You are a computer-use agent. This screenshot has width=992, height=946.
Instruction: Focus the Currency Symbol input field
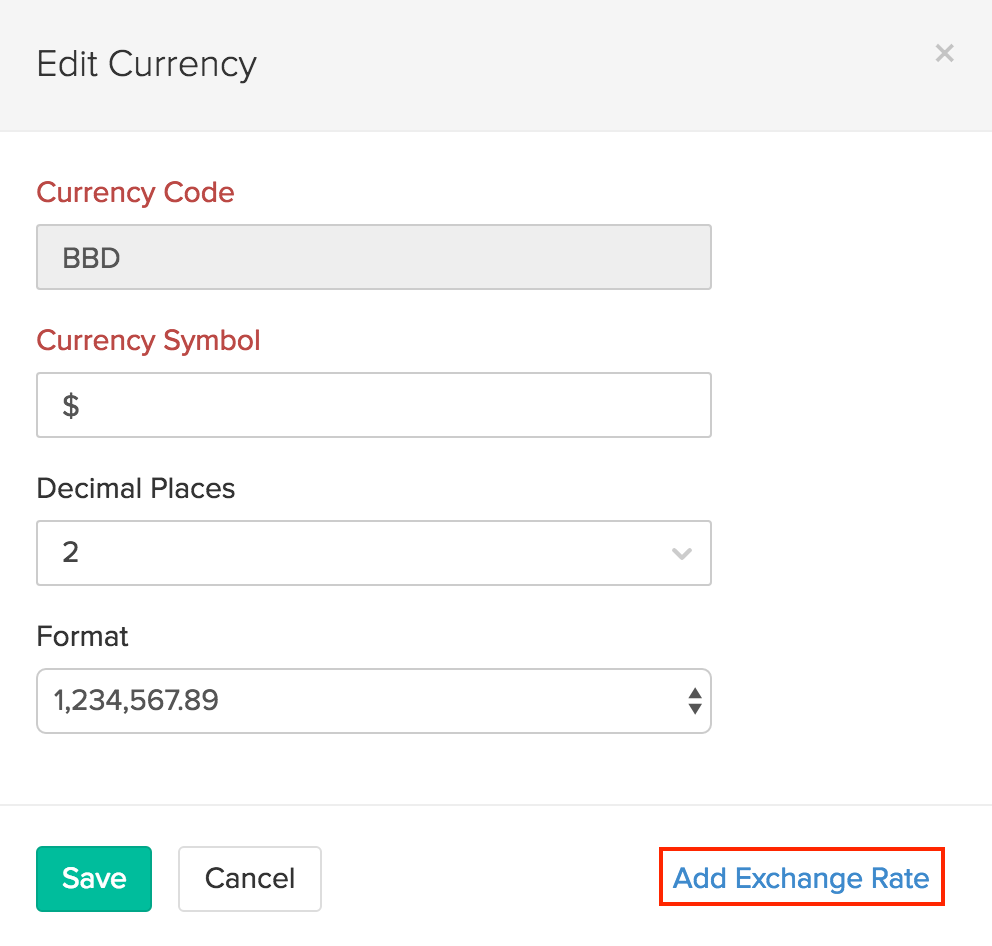pos(373,405)
